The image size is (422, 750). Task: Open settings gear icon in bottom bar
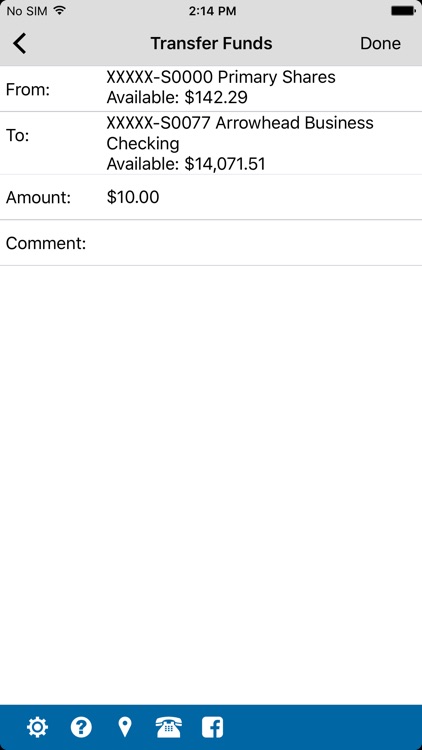37,727
